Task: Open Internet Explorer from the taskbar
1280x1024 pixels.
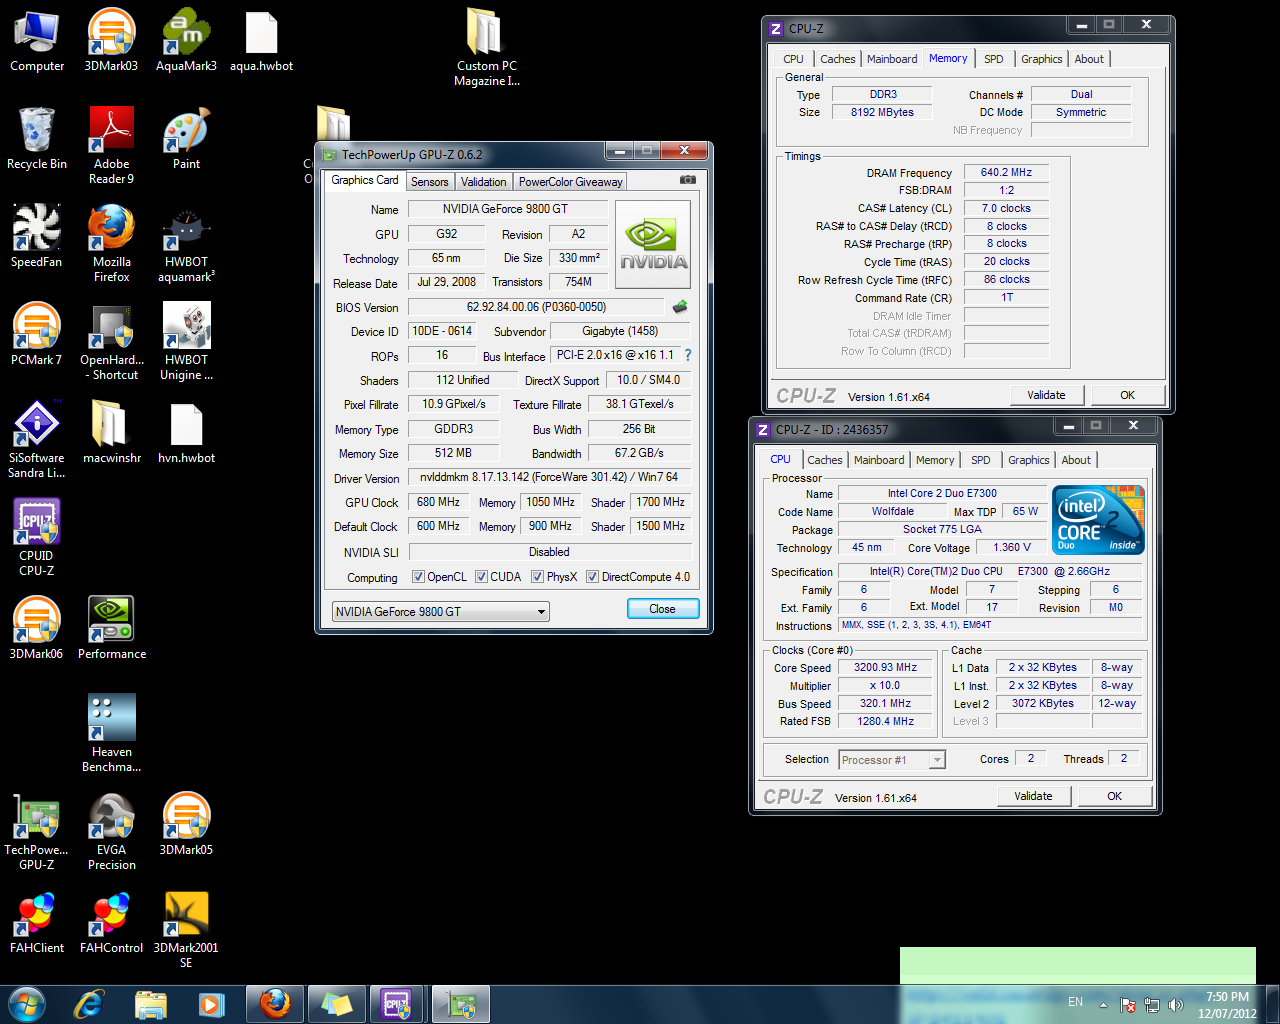Action: pos(89,1004)
